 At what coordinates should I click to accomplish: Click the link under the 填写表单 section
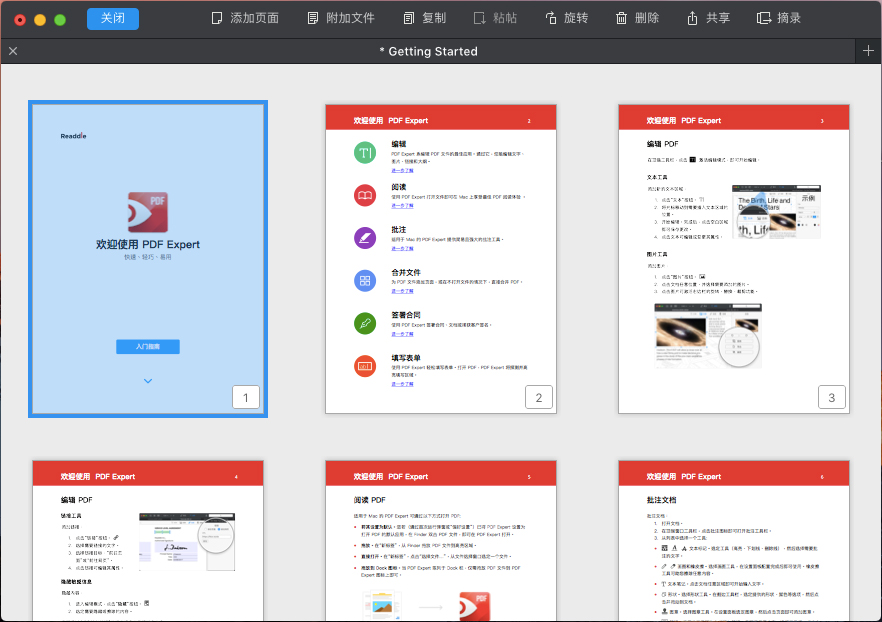402,384
